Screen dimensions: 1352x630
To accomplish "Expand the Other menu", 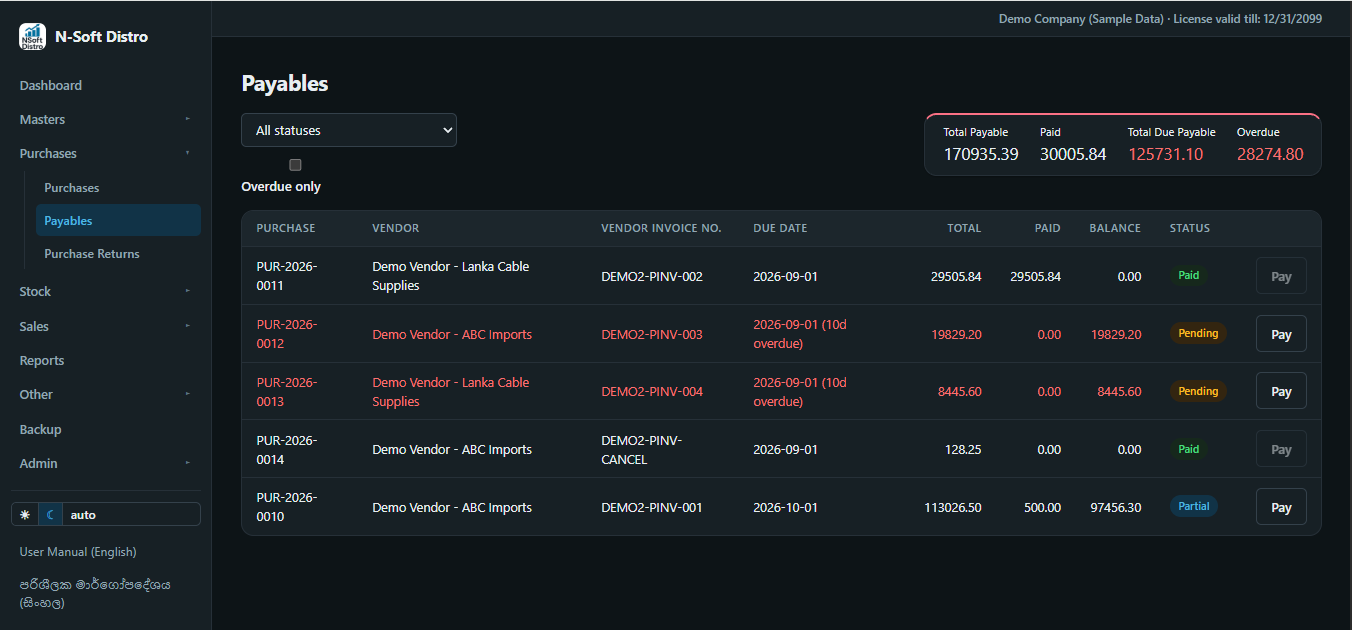I will pos(105,394).
